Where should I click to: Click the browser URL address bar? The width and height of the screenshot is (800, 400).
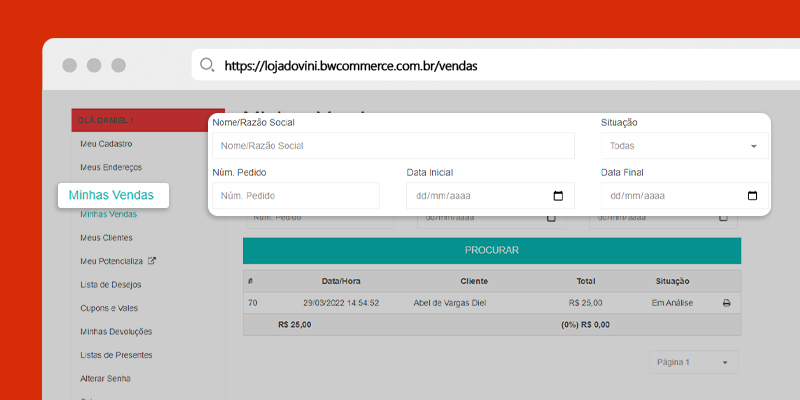point(495,65)
